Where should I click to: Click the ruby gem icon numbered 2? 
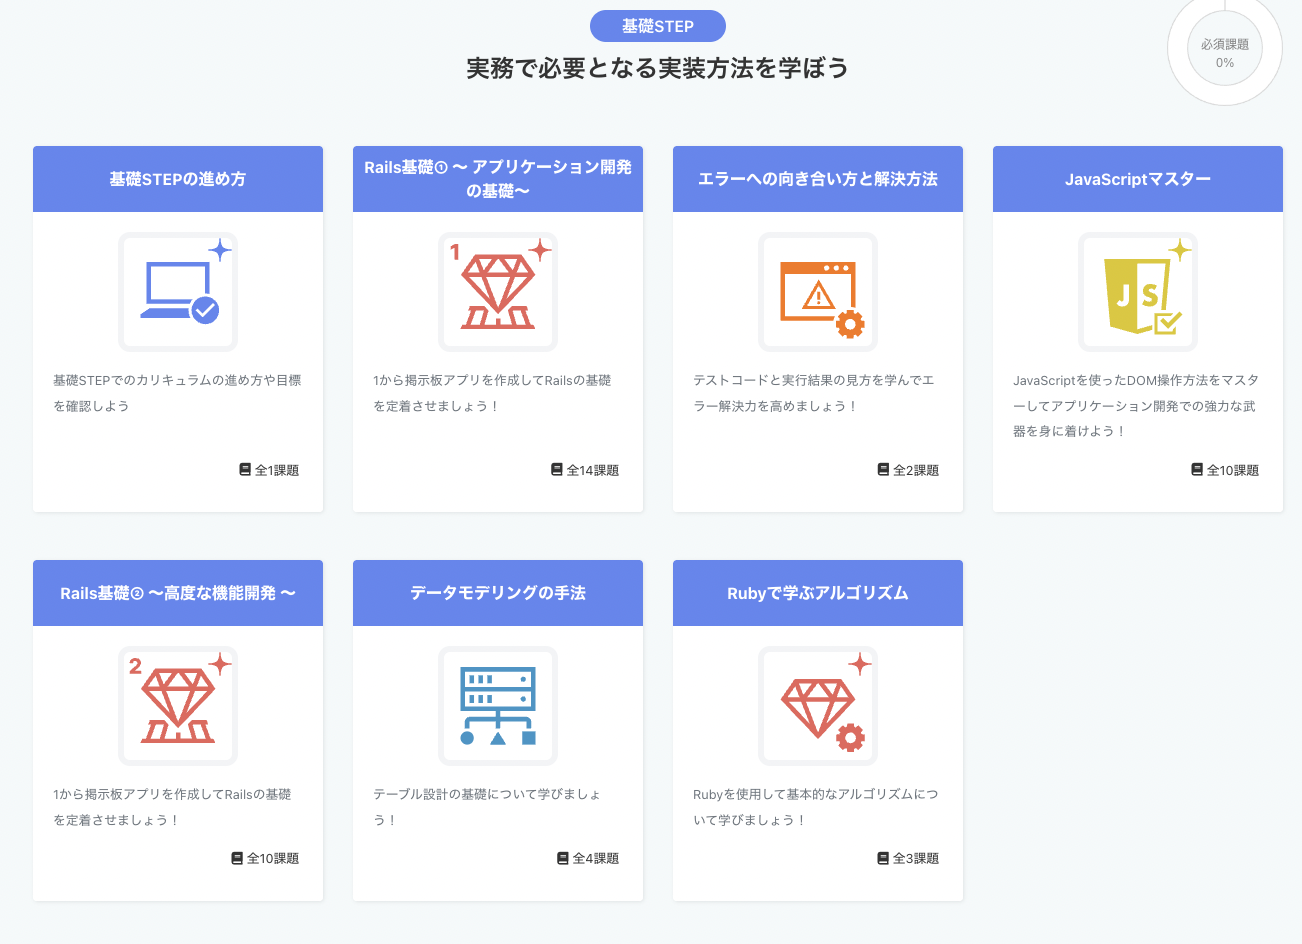(178, 706)
